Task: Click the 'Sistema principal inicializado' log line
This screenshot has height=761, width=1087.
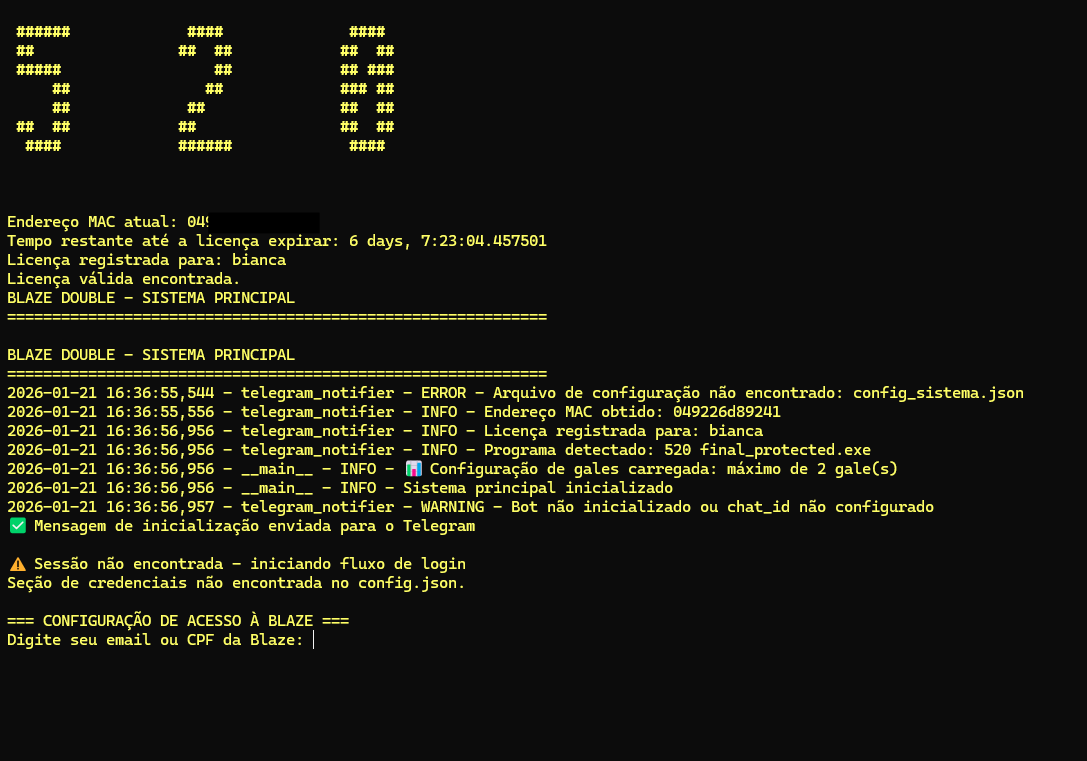Action: point(340,488)
